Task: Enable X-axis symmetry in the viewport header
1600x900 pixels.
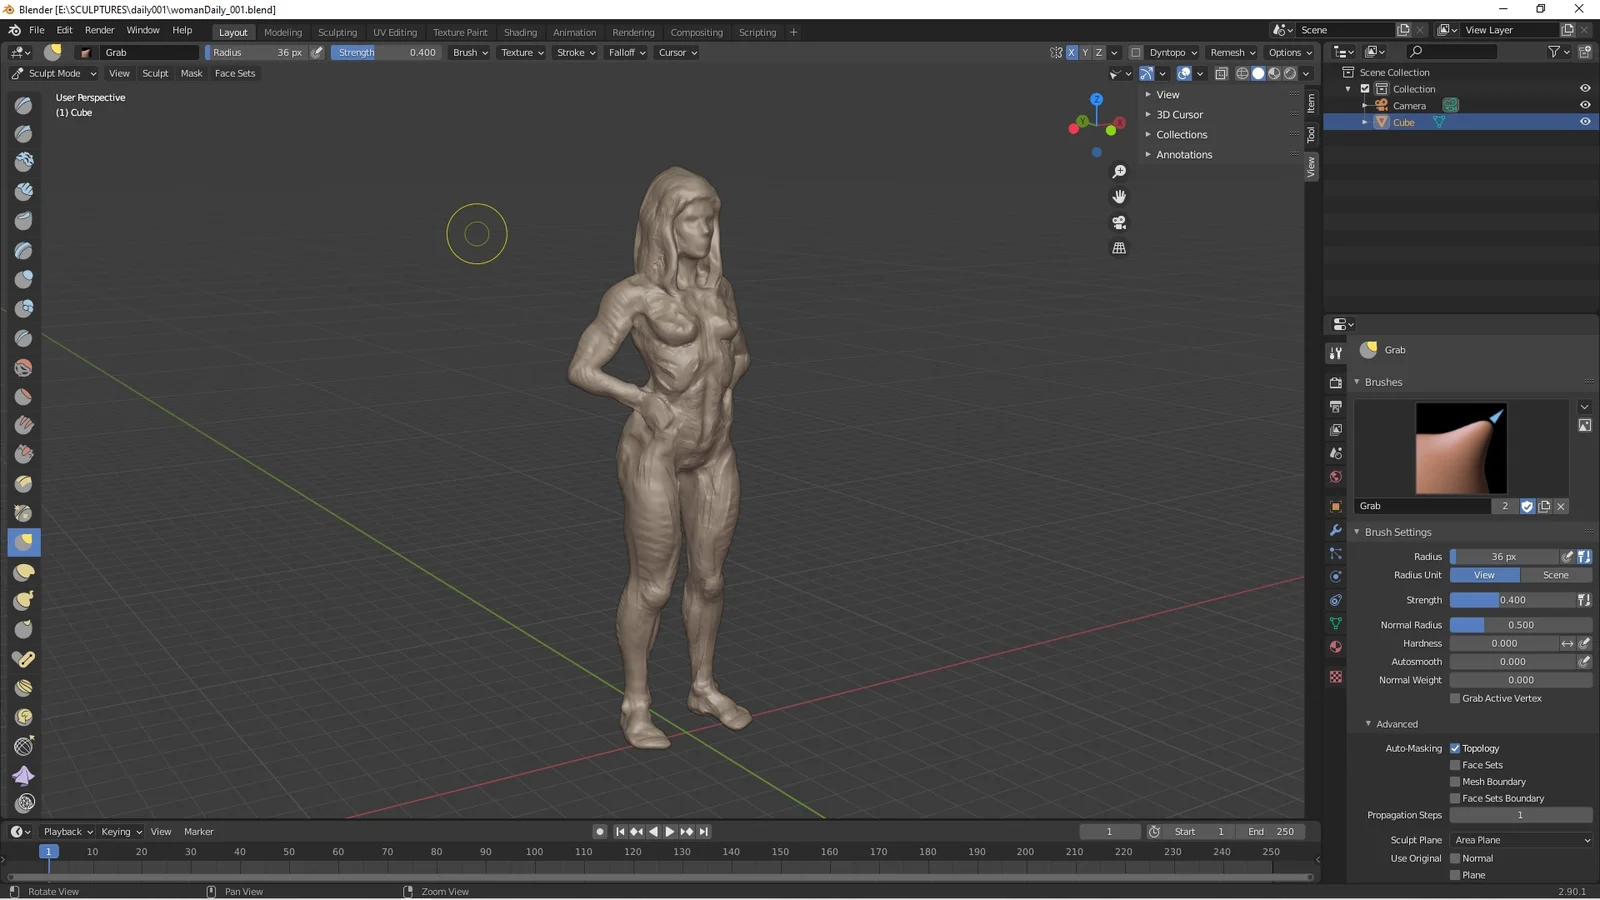Action: (x=1072, y=52)
